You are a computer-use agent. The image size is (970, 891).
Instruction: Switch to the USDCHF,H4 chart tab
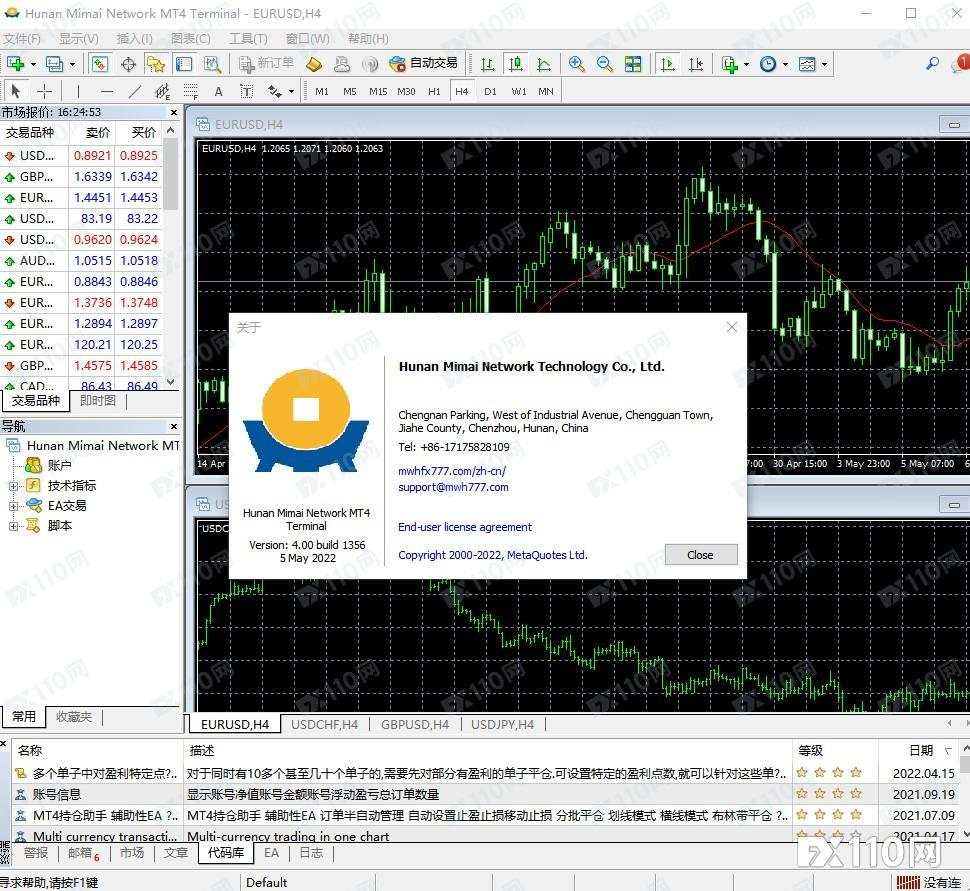(x=324, y=725)
